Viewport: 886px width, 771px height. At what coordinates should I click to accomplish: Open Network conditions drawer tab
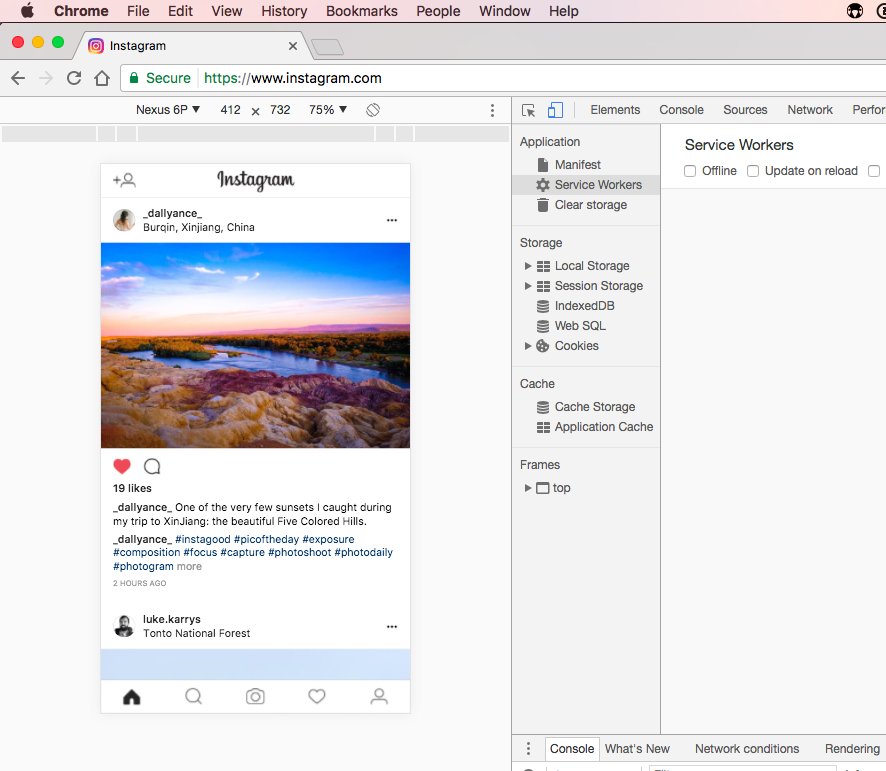click(747, 749)
